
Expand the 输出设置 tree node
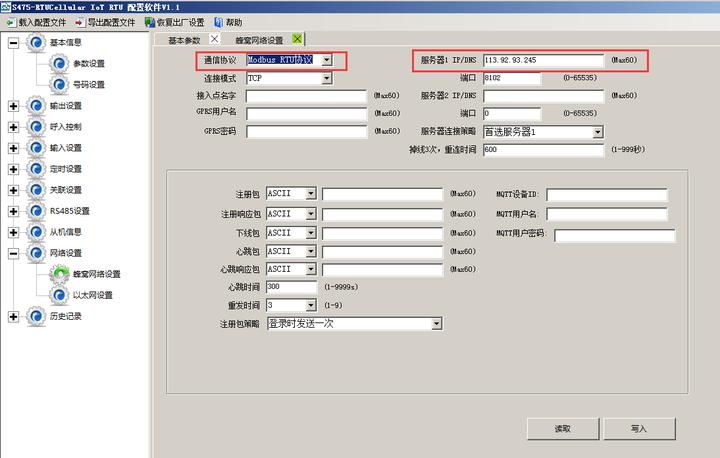pyautogui.click(x=13, y=106)
